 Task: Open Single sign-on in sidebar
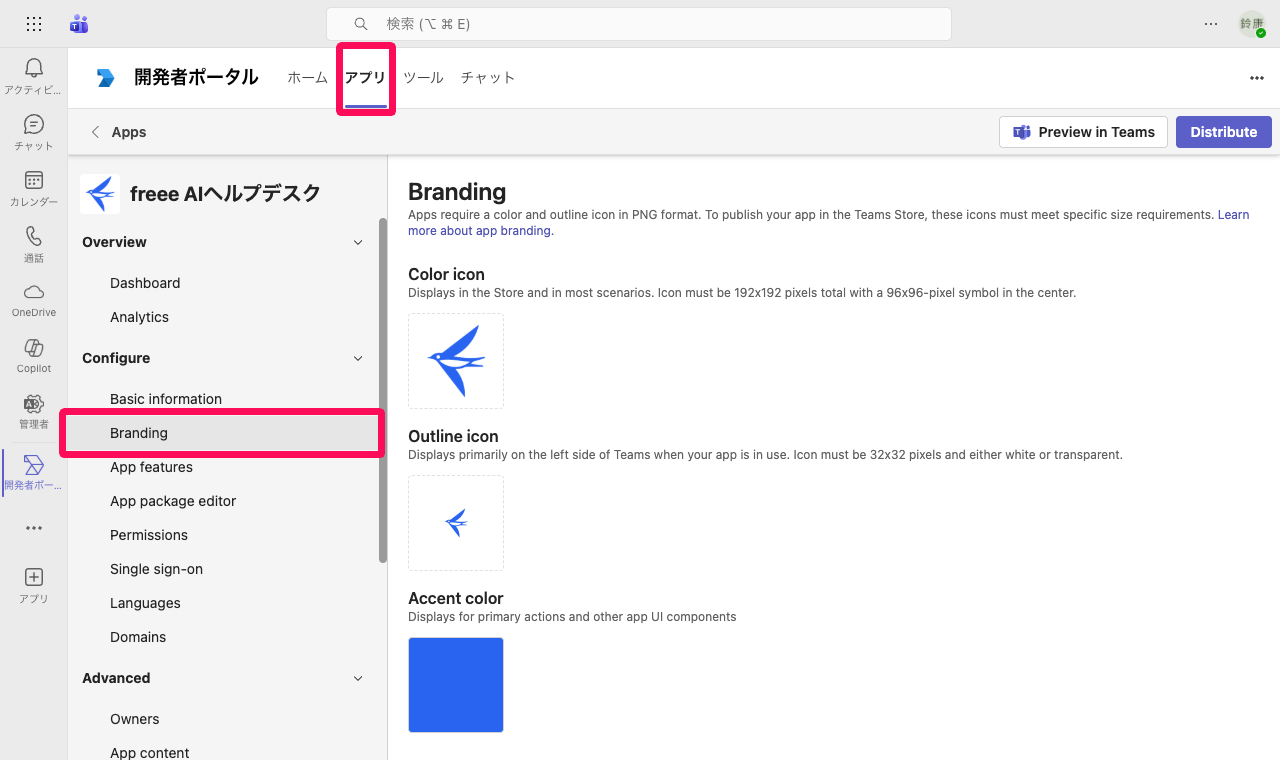[x=156, y=569]
